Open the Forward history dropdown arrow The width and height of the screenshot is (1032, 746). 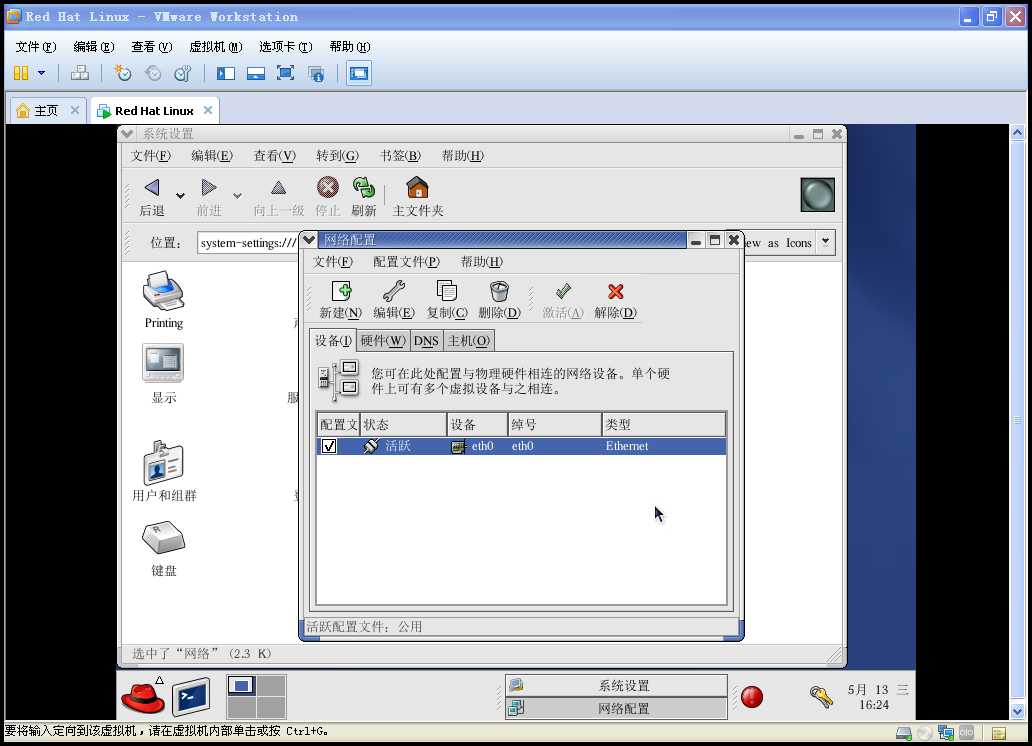click(238, 195)
